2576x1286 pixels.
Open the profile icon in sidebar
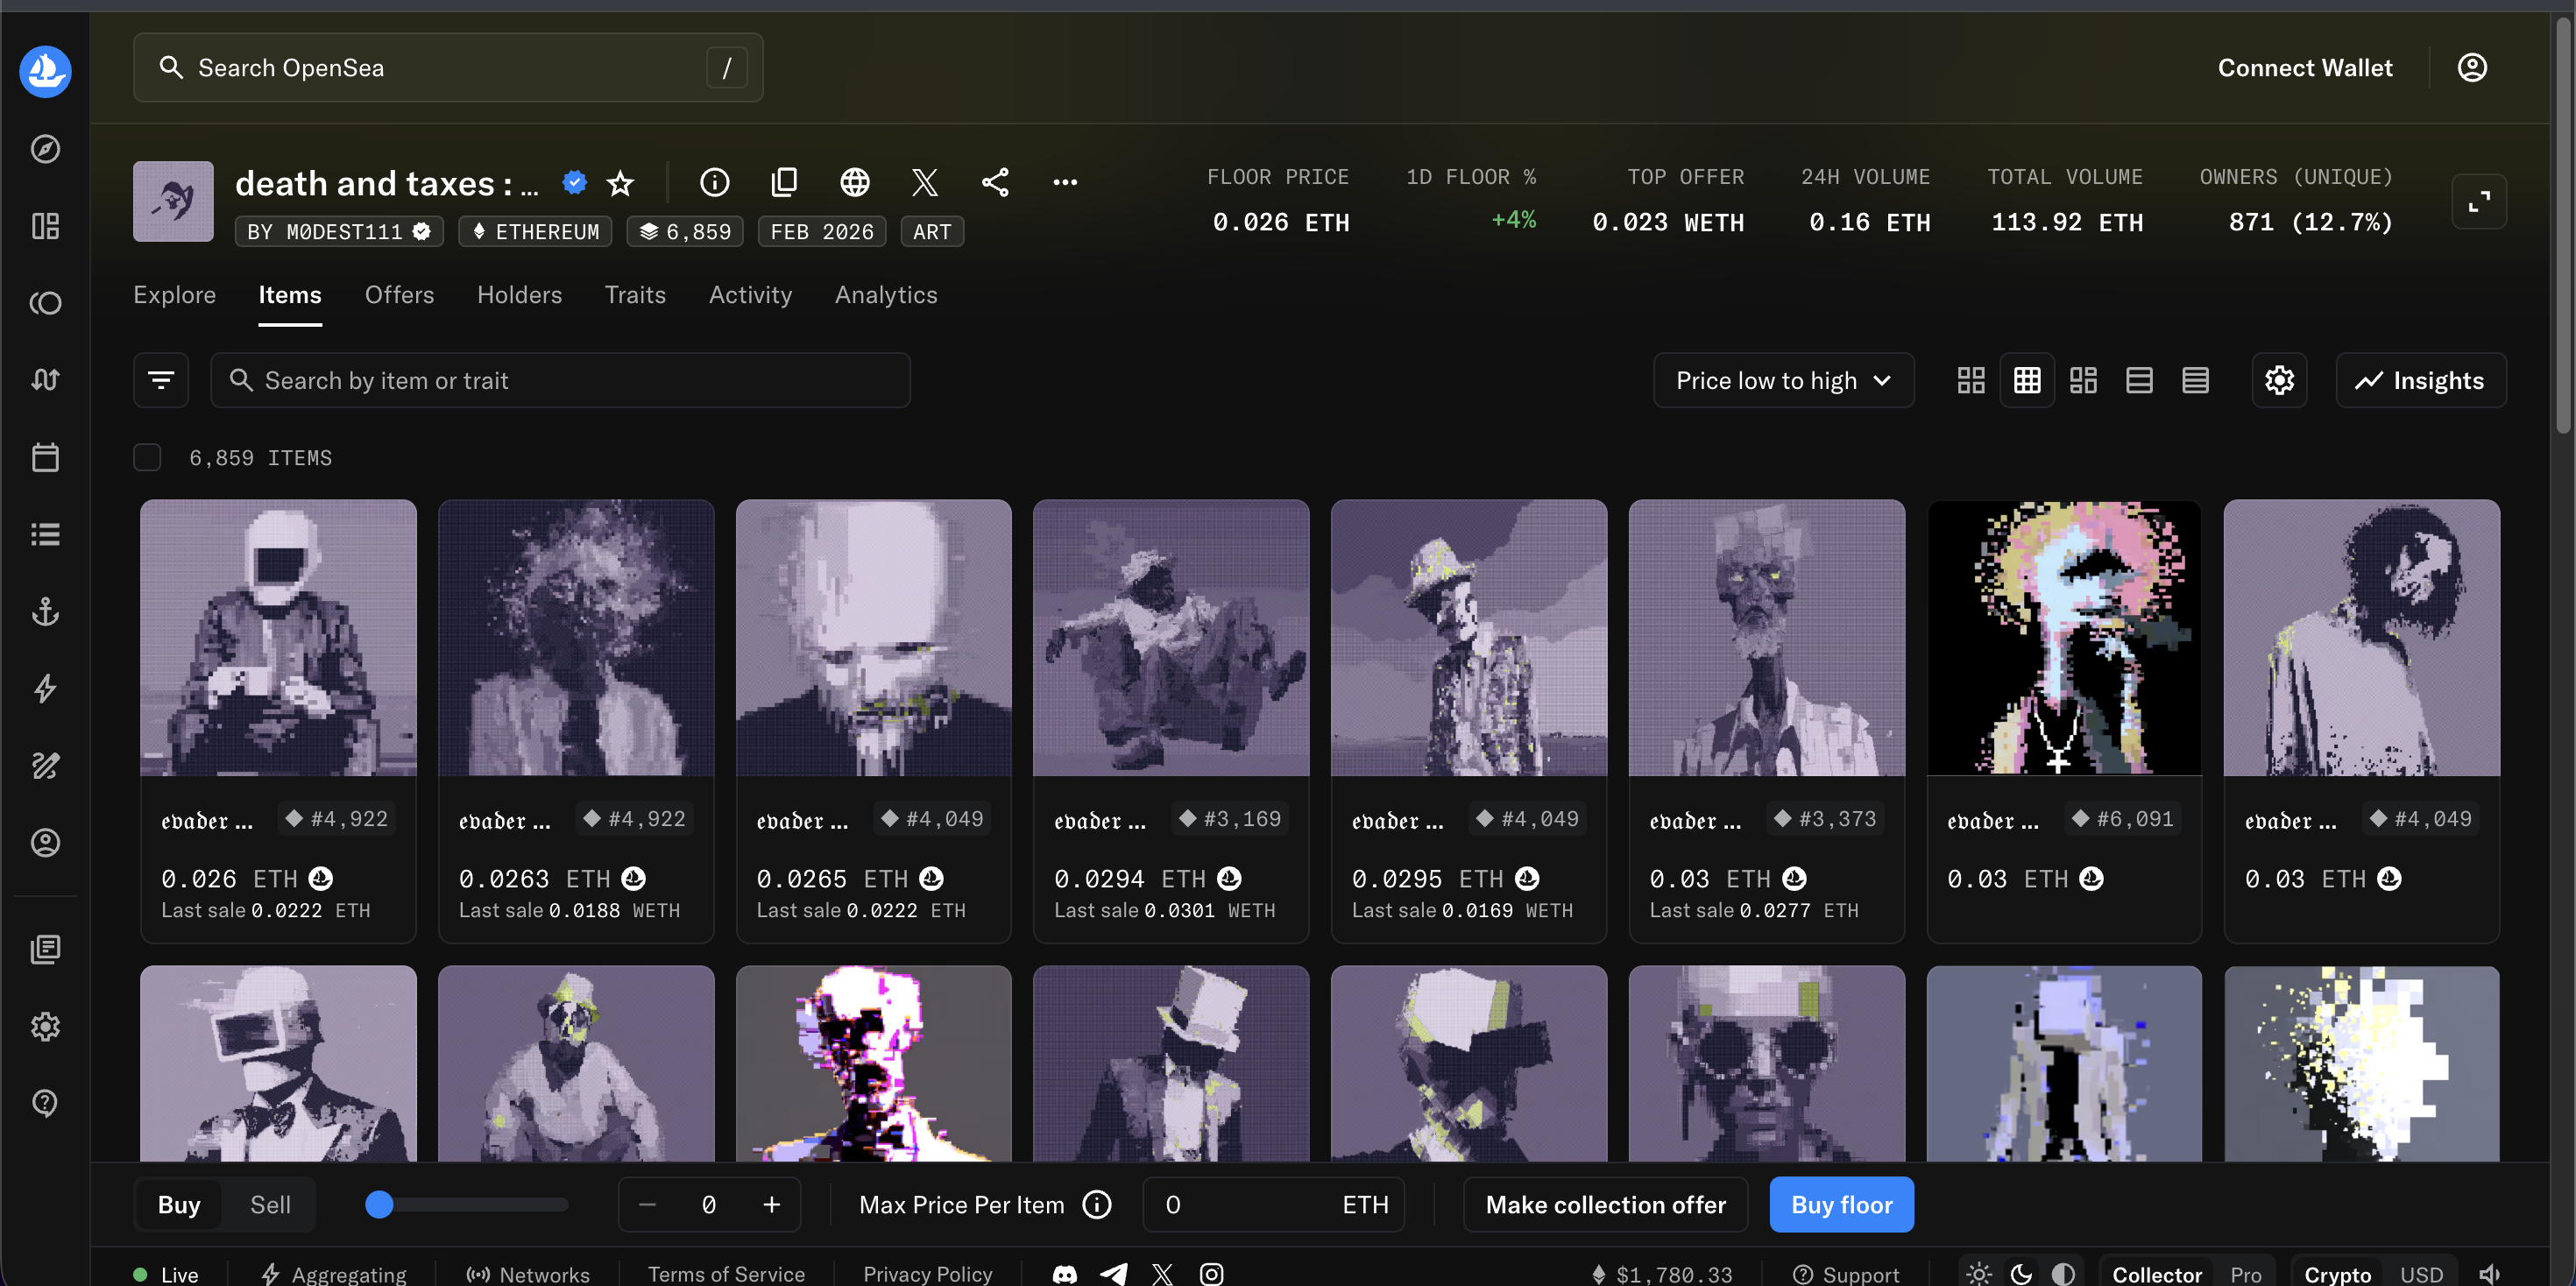coord(45,843)
